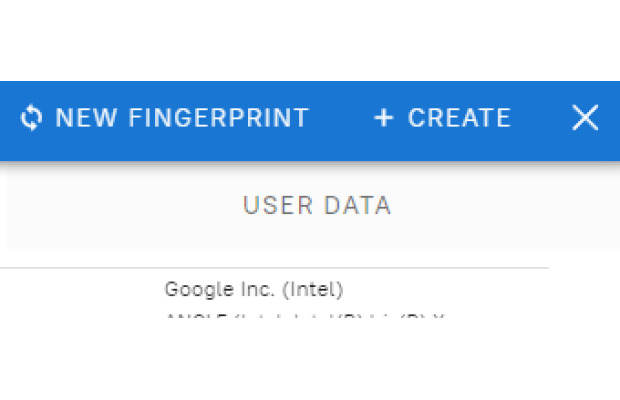Click the circular refresh arrows icon
This screenshot has height=400, width=620.
pos(31,118)
